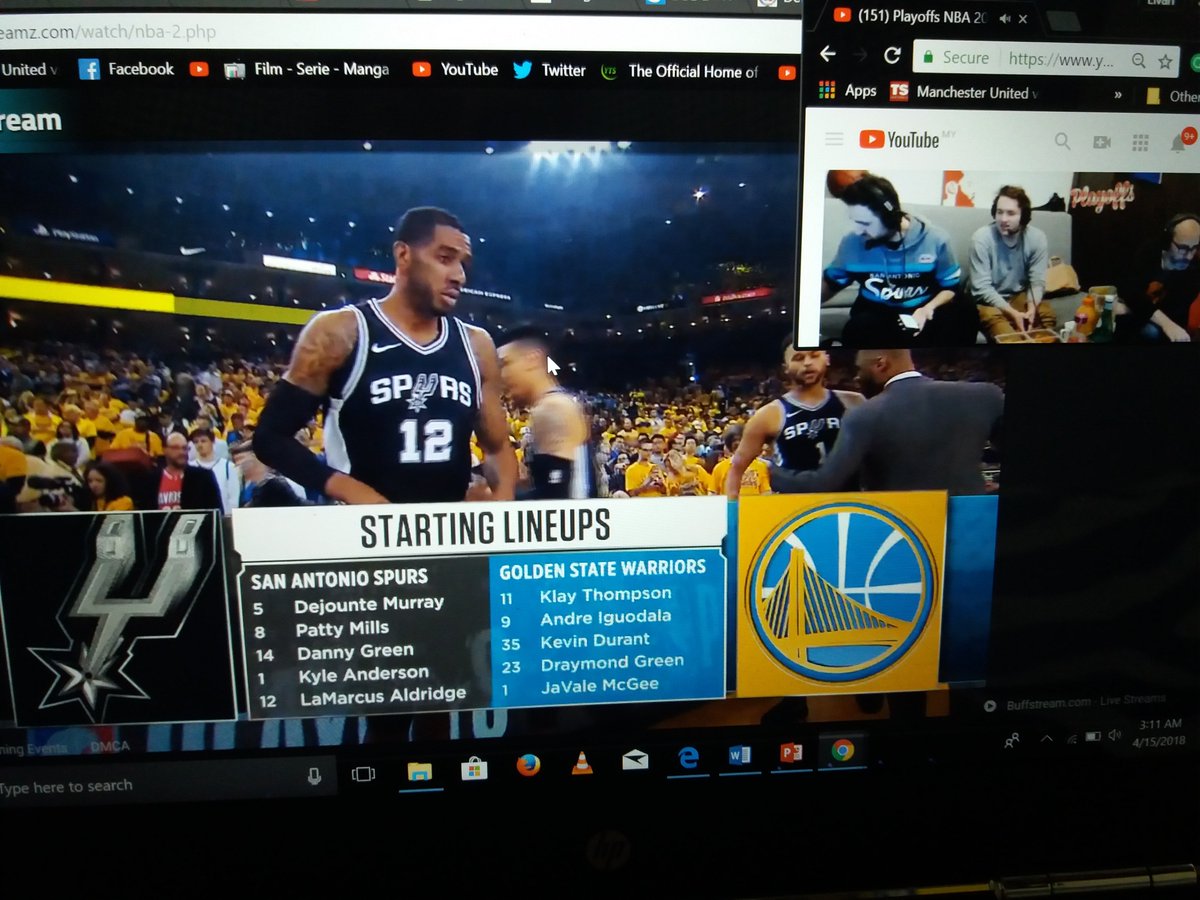Open YouTube notifications bell
The image size is (1200, 900).
tap(1180, 142)
